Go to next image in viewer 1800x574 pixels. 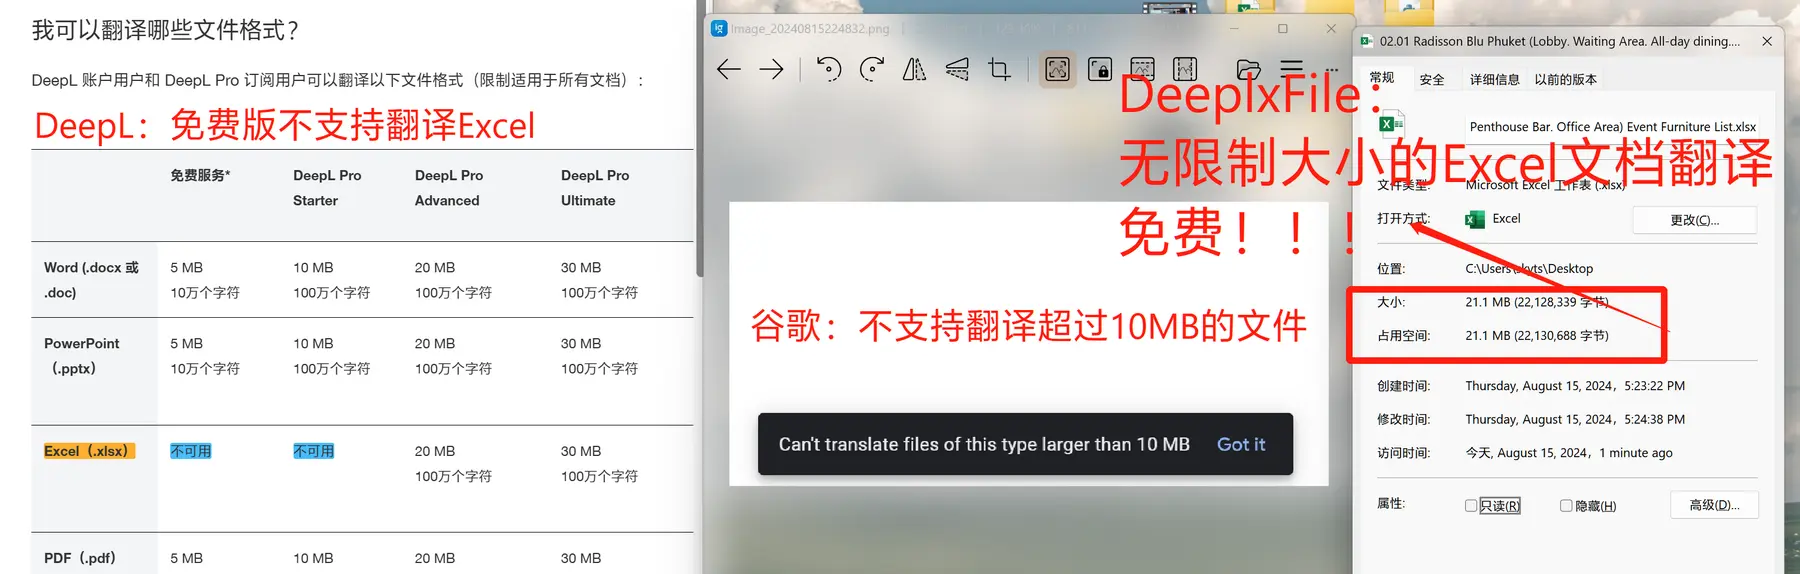[x=771, y=69]
